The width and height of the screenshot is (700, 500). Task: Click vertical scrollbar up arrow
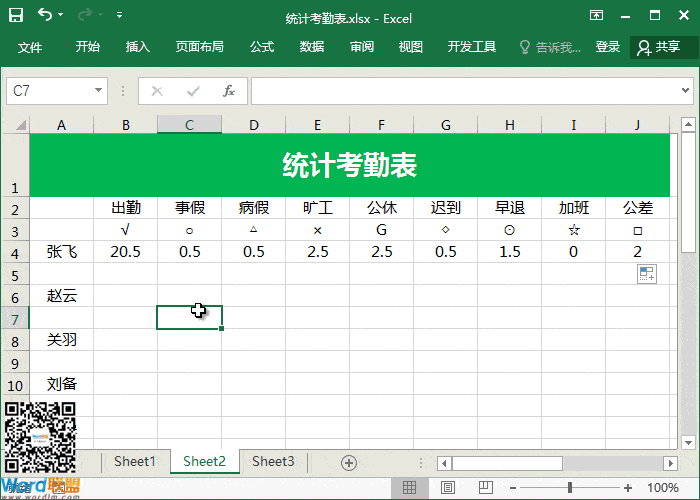pos(688,125)
